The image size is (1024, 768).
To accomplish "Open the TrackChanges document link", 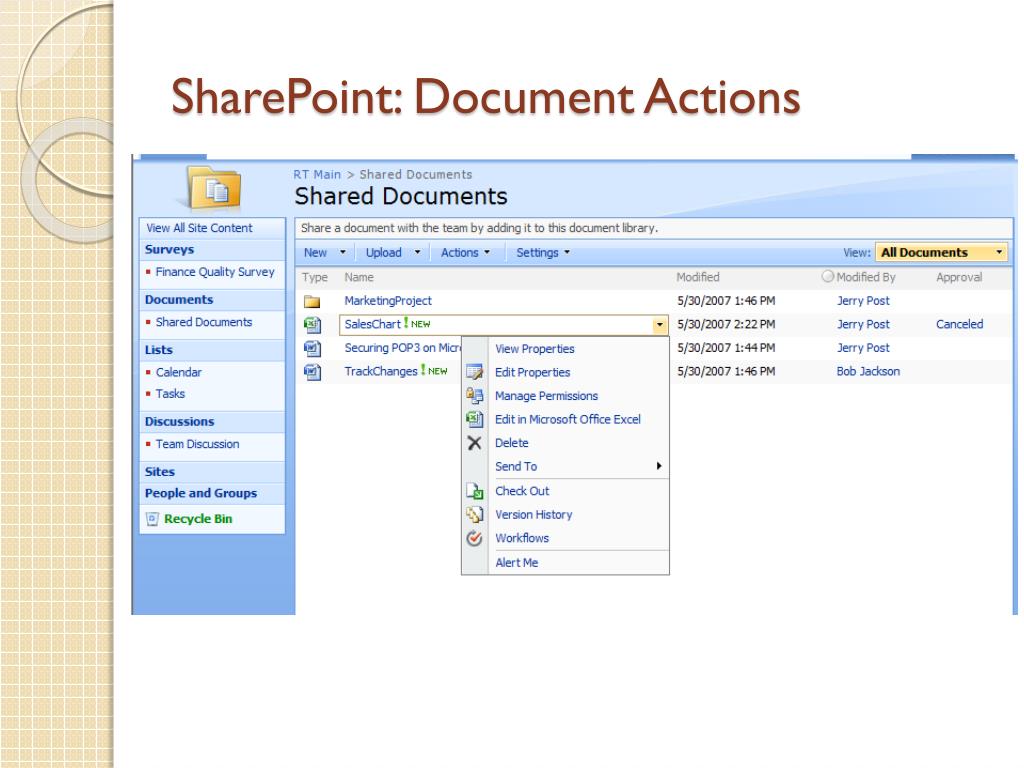I will 381,372.
